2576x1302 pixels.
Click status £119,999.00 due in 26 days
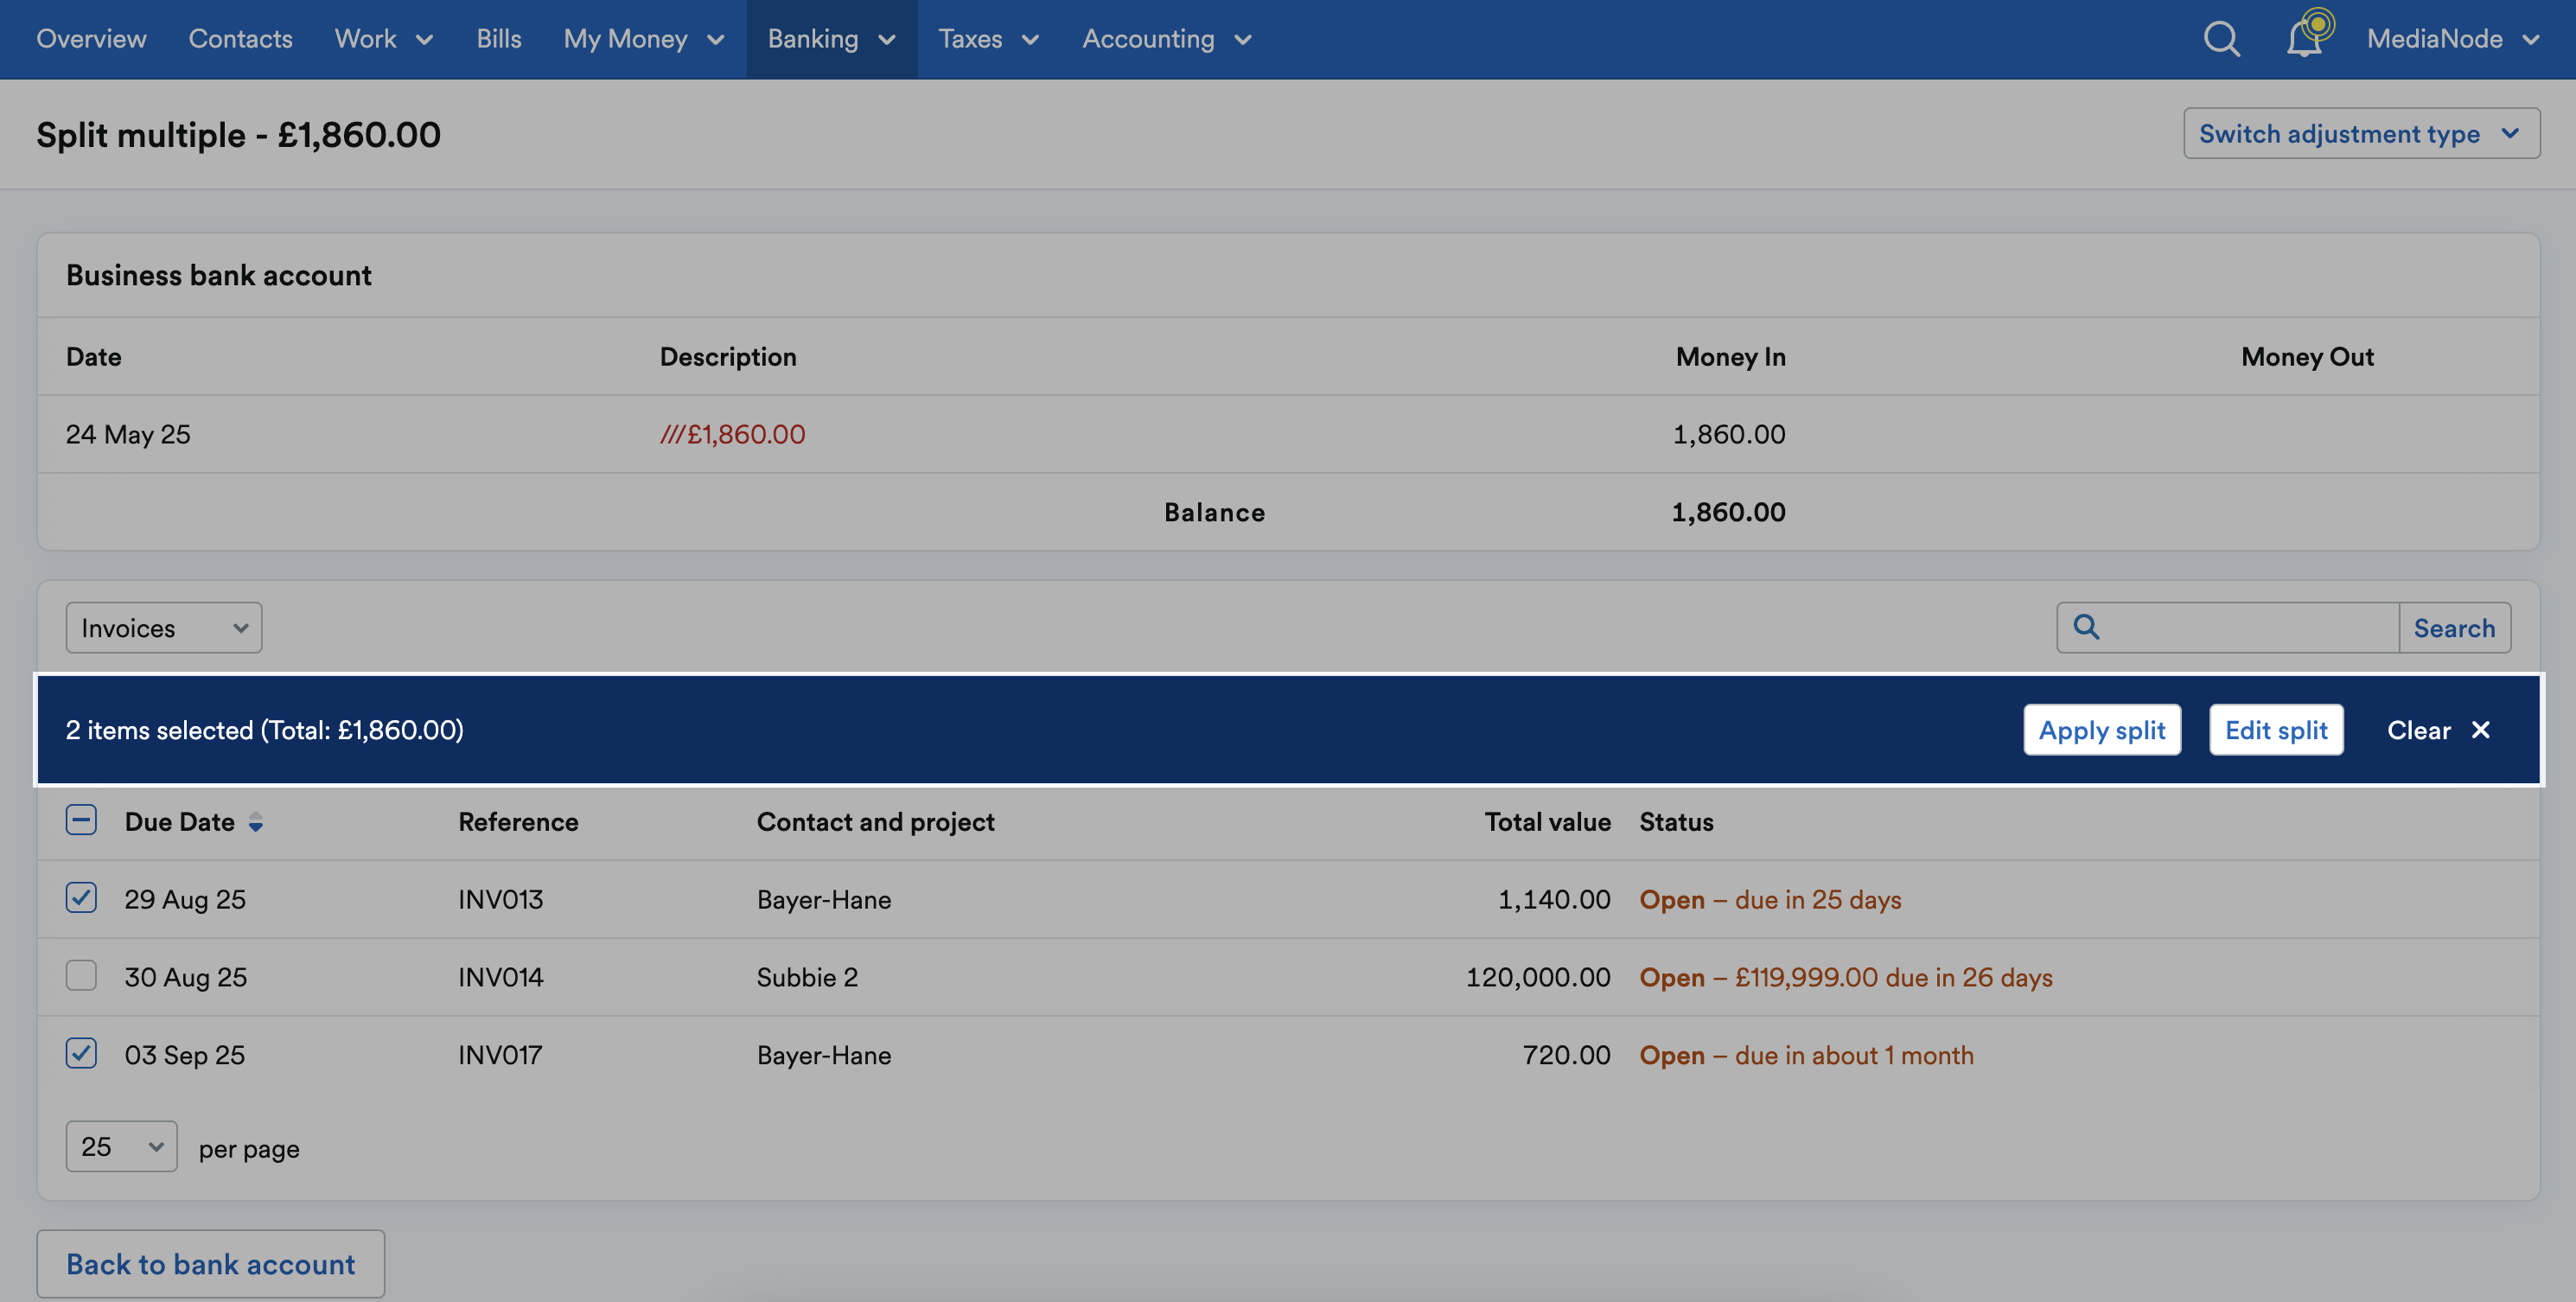click(1846, 978)
